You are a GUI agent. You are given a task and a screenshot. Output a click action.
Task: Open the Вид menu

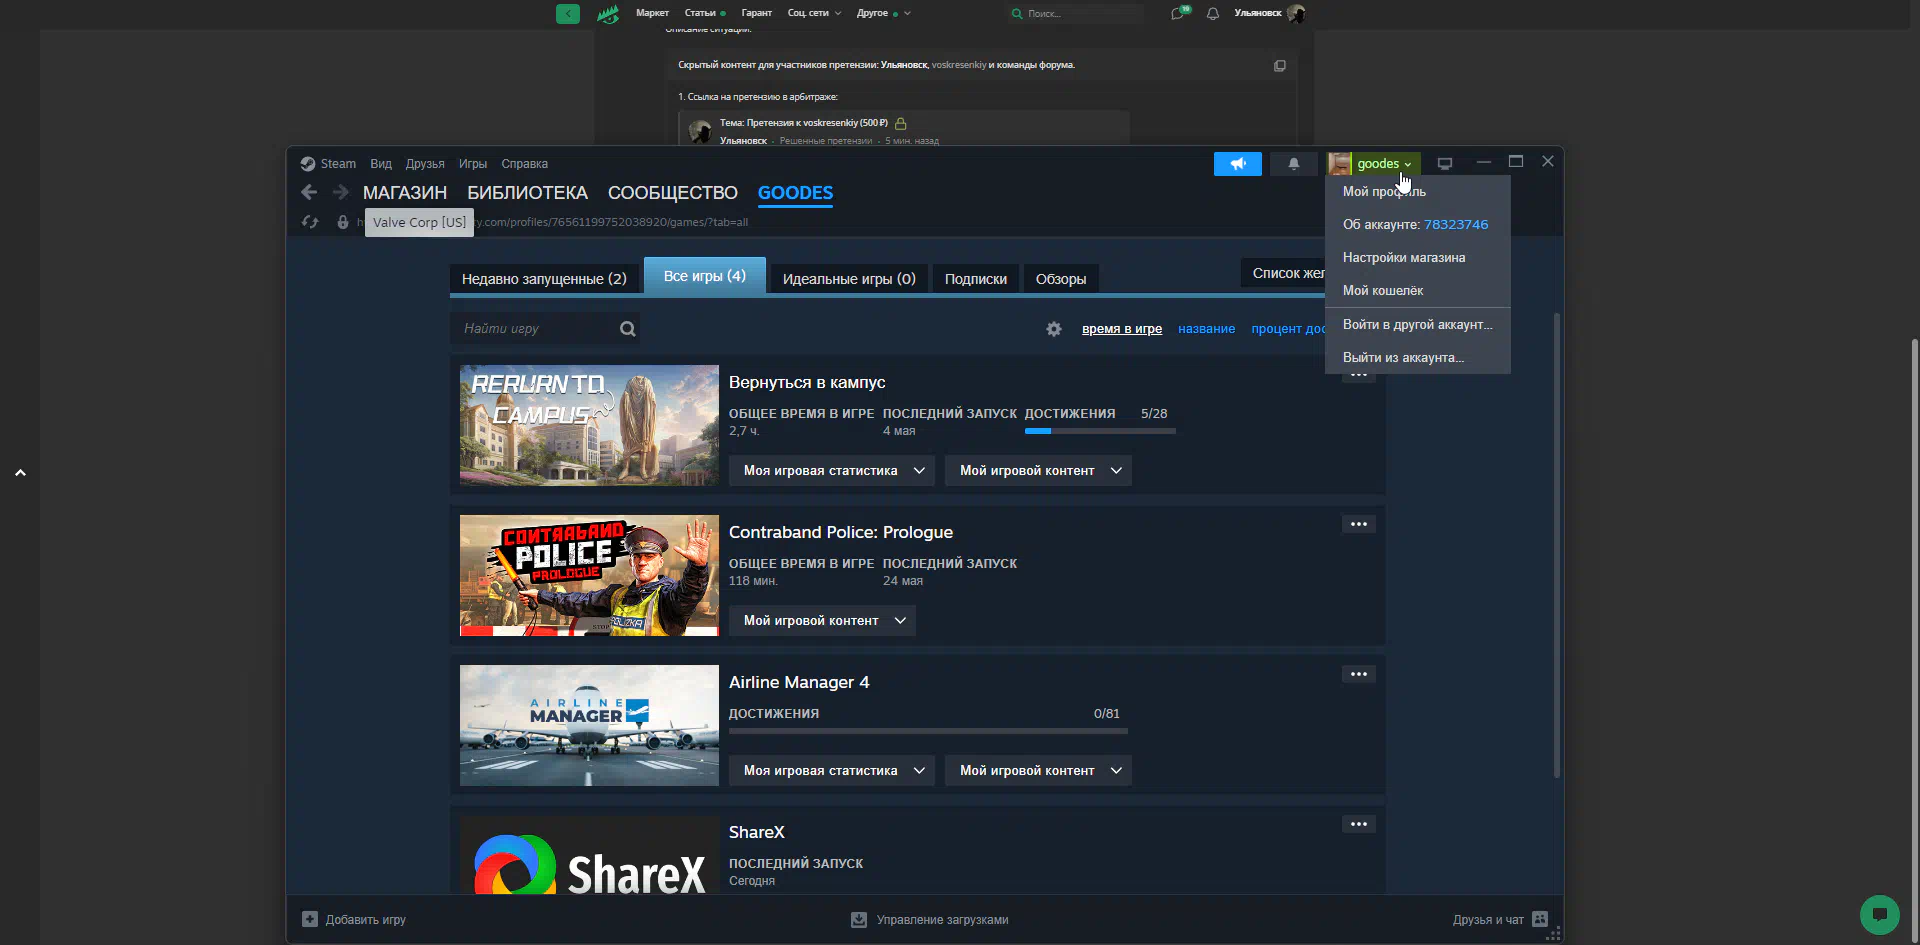tap(381, 164)
